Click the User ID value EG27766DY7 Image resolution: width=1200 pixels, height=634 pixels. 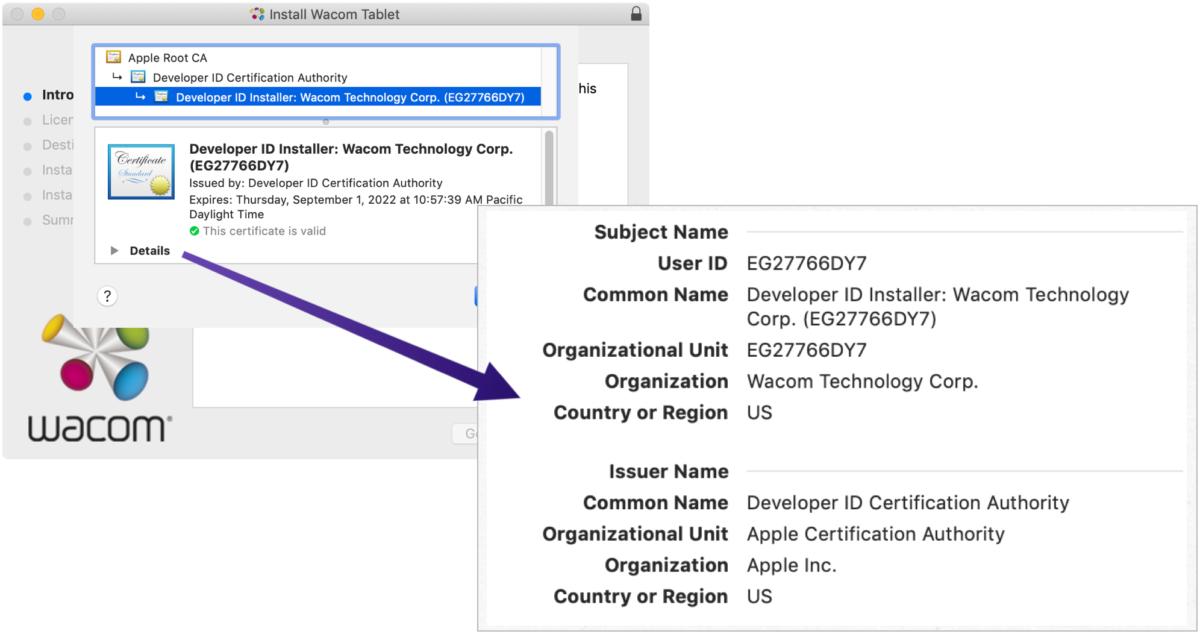click(807, 264)
